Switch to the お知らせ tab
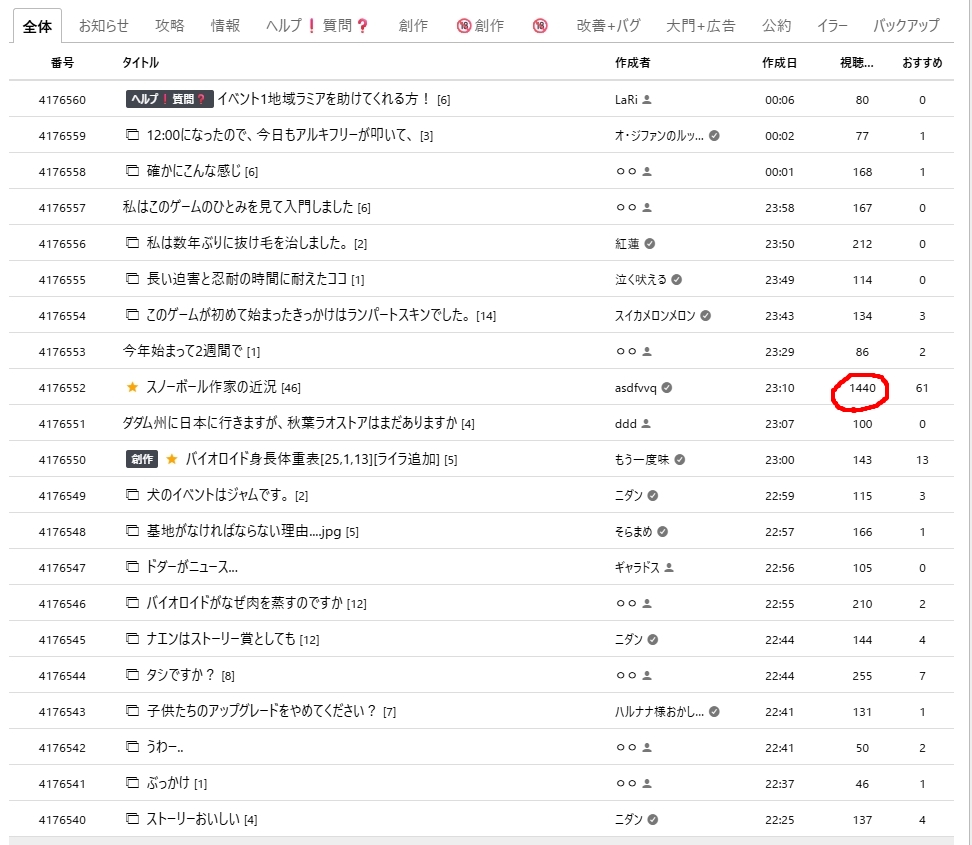The height and width of the screenshot is (845, 972). click(103, 25)
